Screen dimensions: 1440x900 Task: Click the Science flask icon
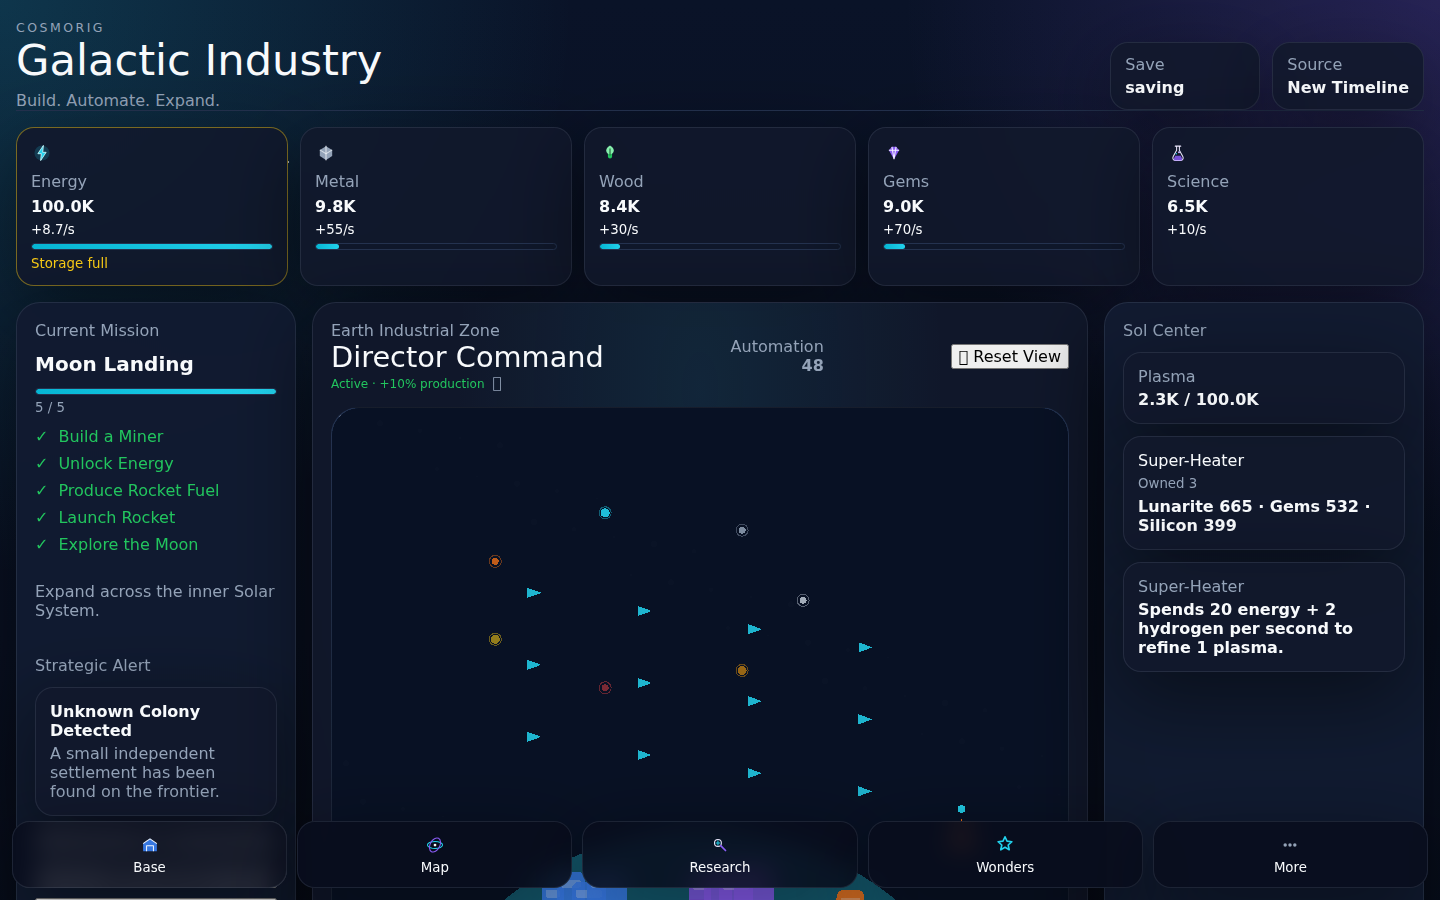(x=1178, y=153)
